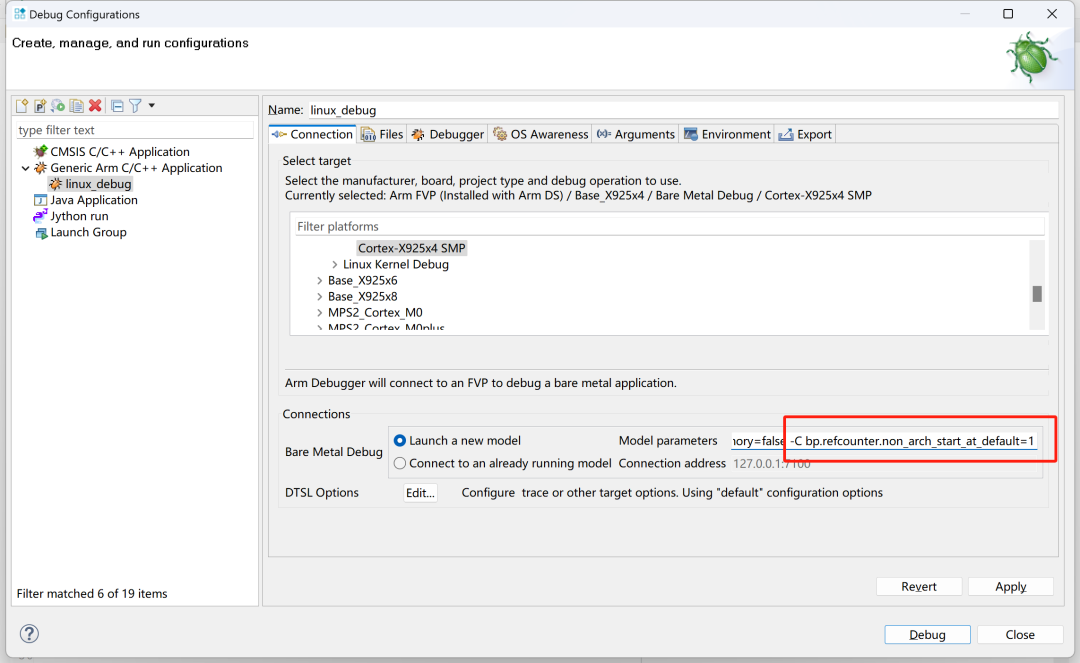Collapse all configurations in the tree
This screenshot has height=663, width=1080.
117,106
